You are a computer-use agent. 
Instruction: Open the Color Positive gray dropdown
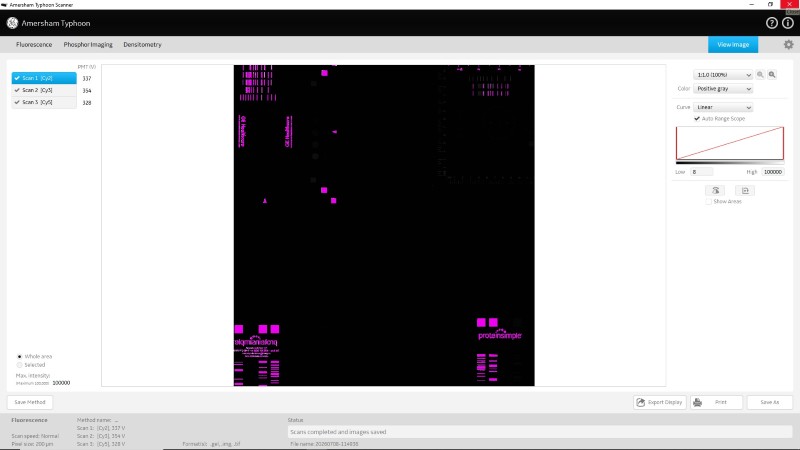(723, 89)
